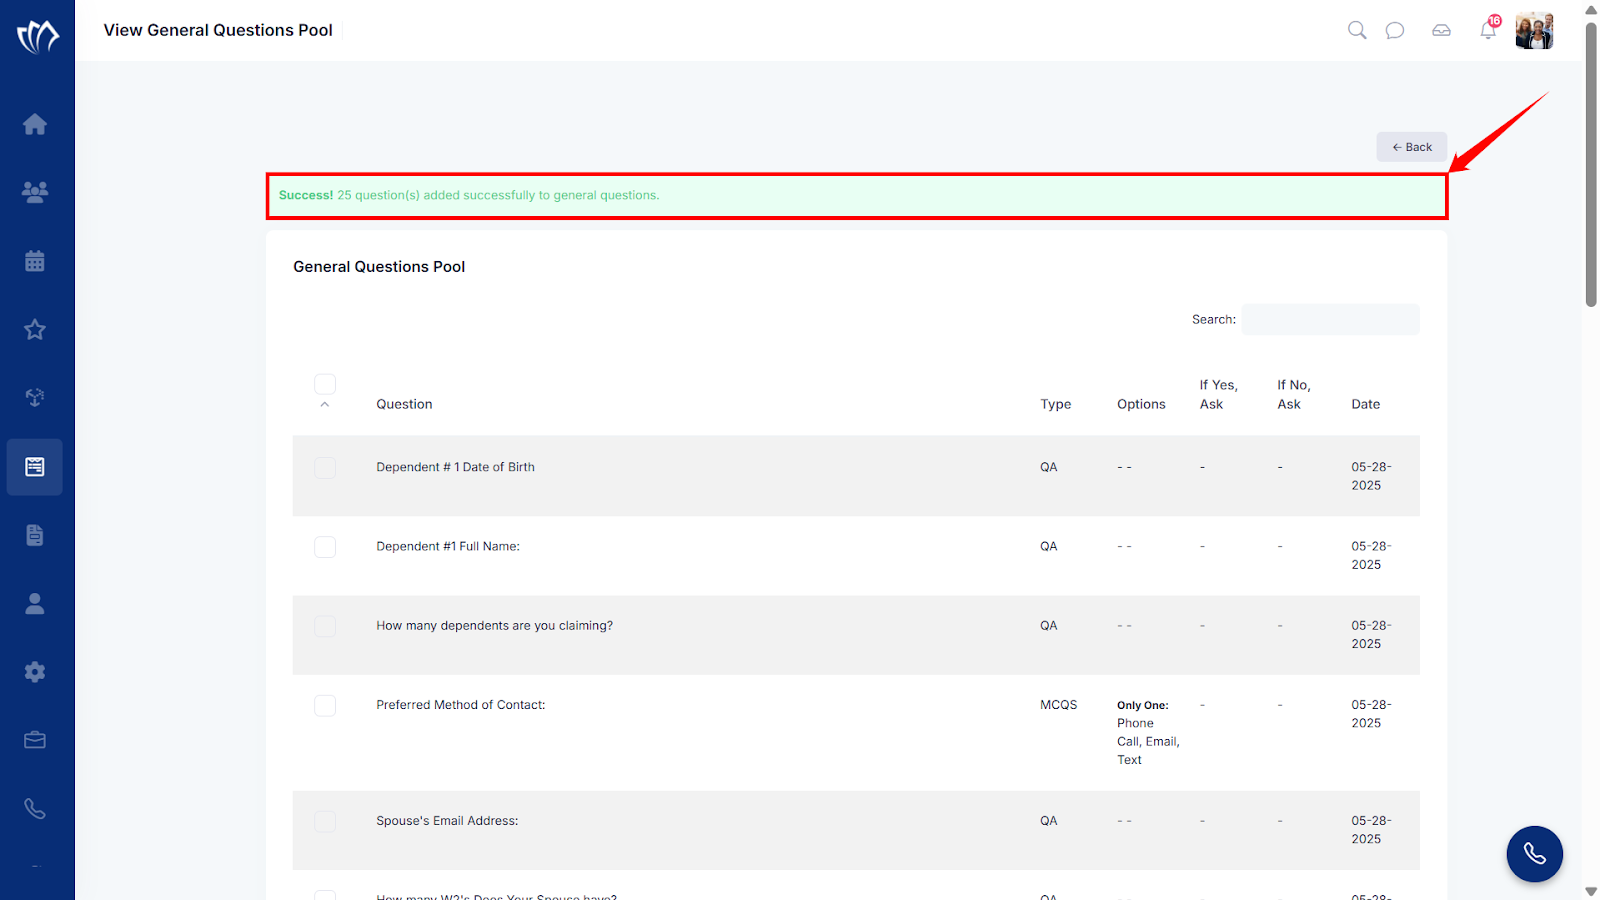Select the highlighted questions form sidebar icon
1600x900 pixels.
coord(35,467)
